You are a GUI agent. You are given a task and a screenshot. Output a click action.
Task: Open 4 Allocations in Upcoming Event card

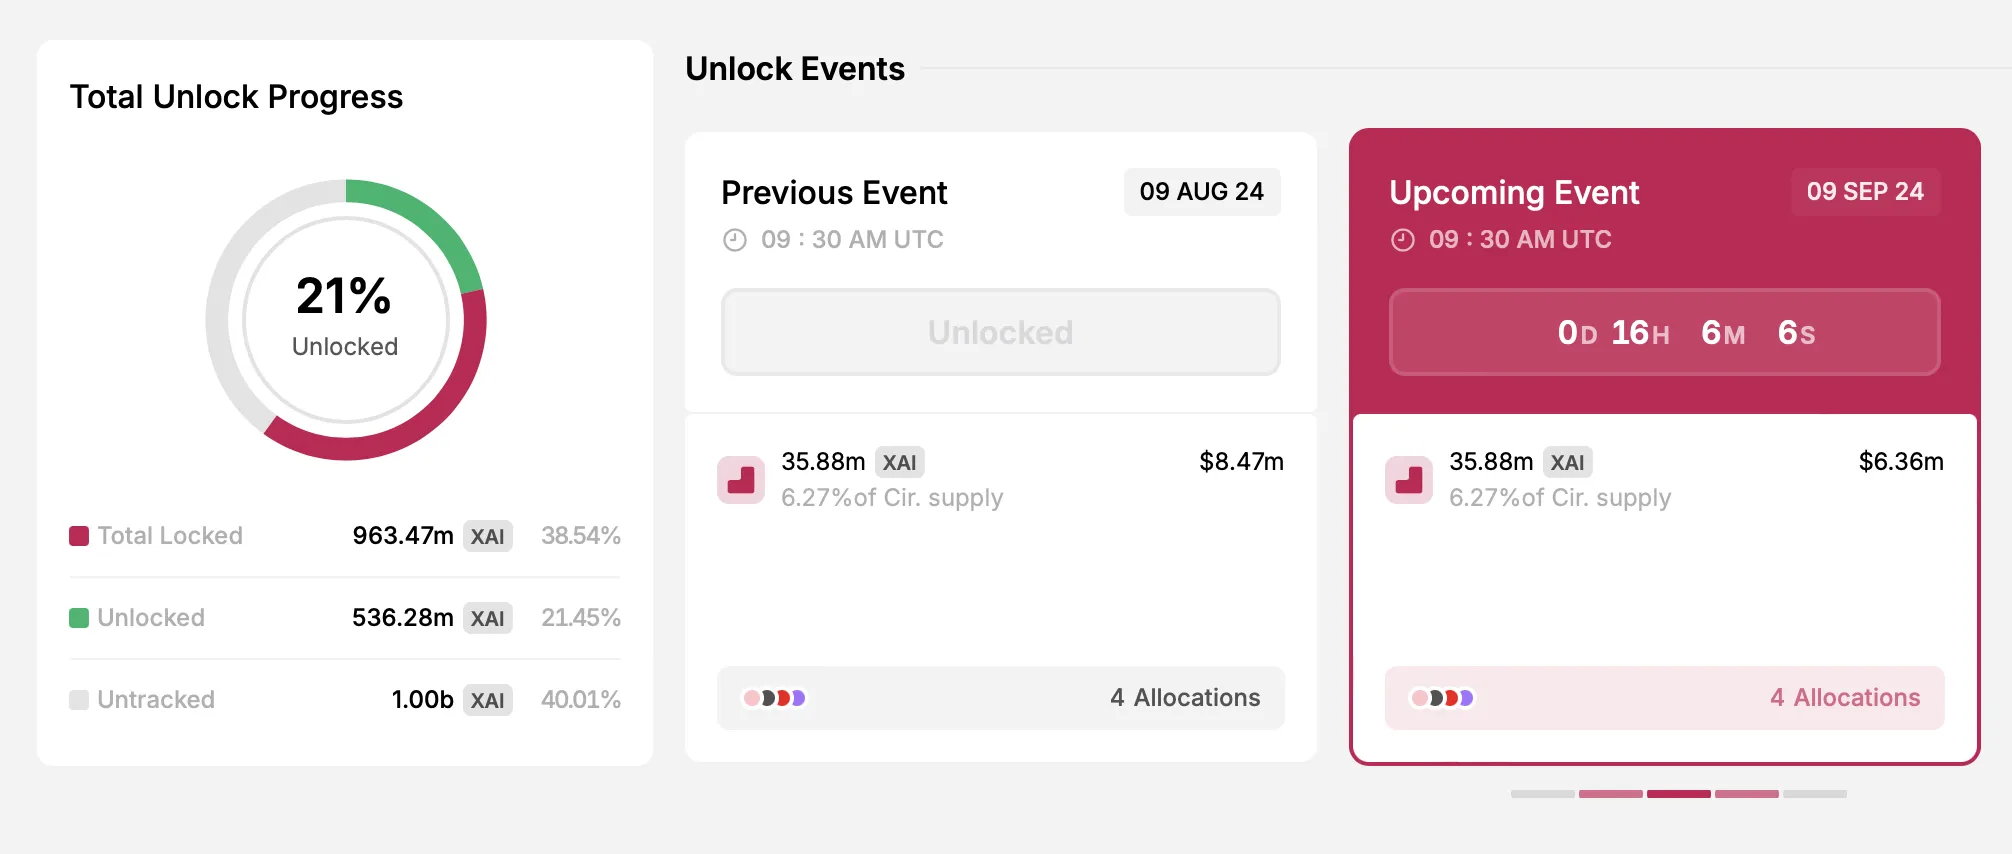tap(1665, 698)
